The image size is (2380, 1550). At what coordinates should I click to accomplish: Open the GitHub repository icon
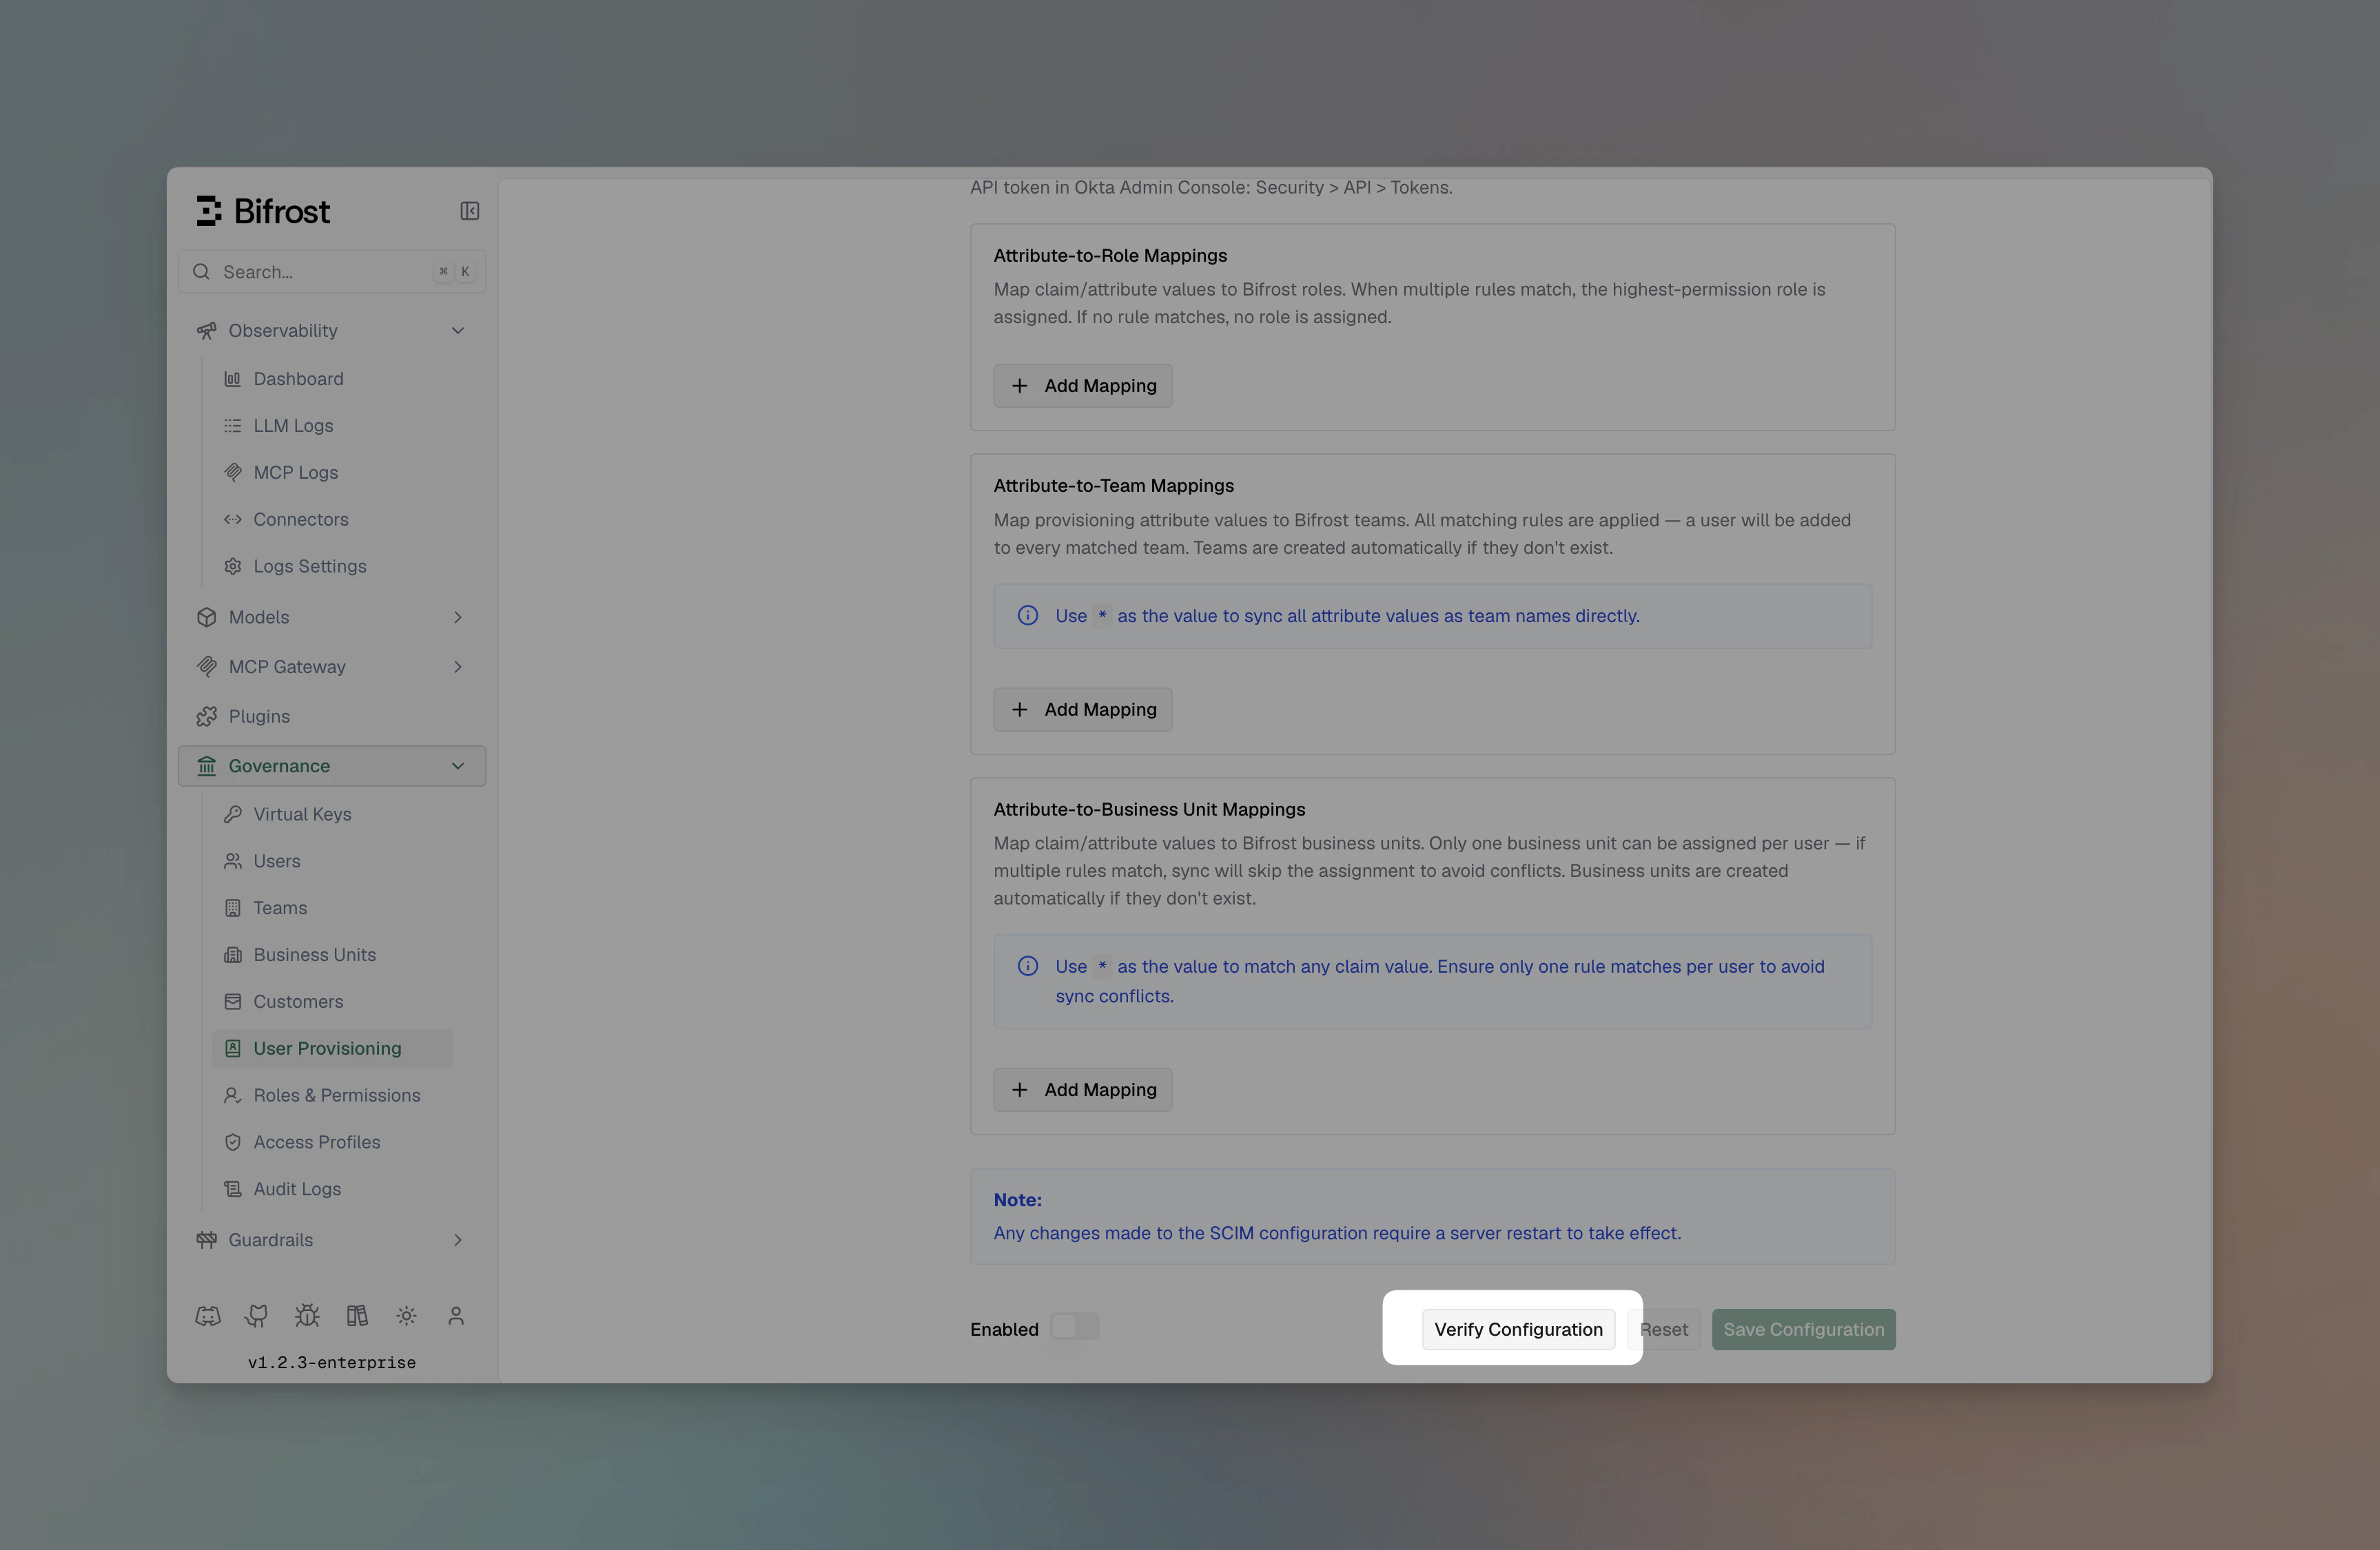257,1316
